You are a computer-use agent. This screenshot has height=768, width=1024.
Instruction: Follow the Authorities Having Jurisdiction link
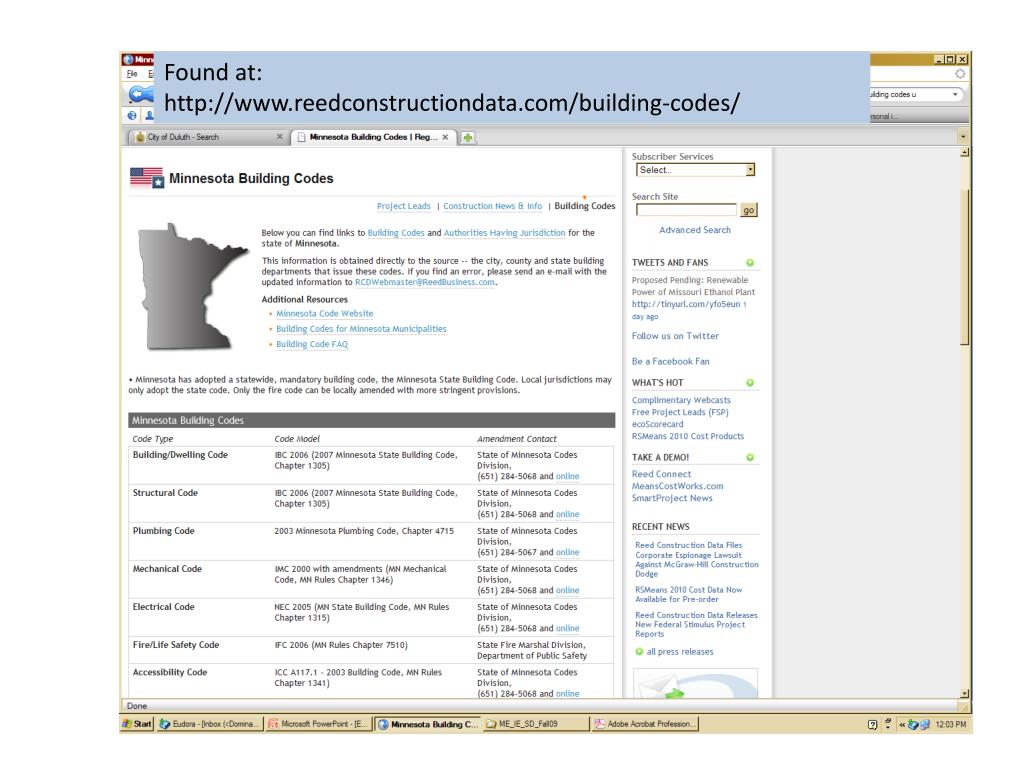(x=504, y=232)
